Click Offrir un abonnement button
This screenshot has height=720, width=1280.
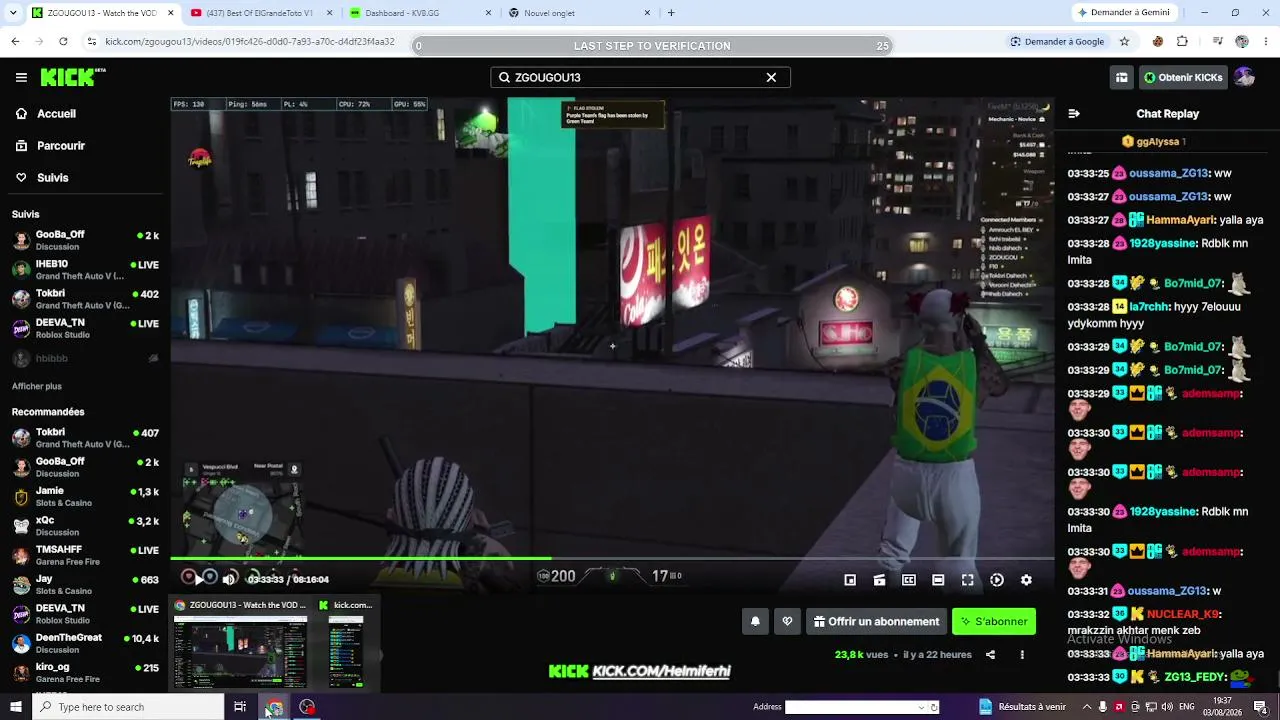tap(876, 621)
